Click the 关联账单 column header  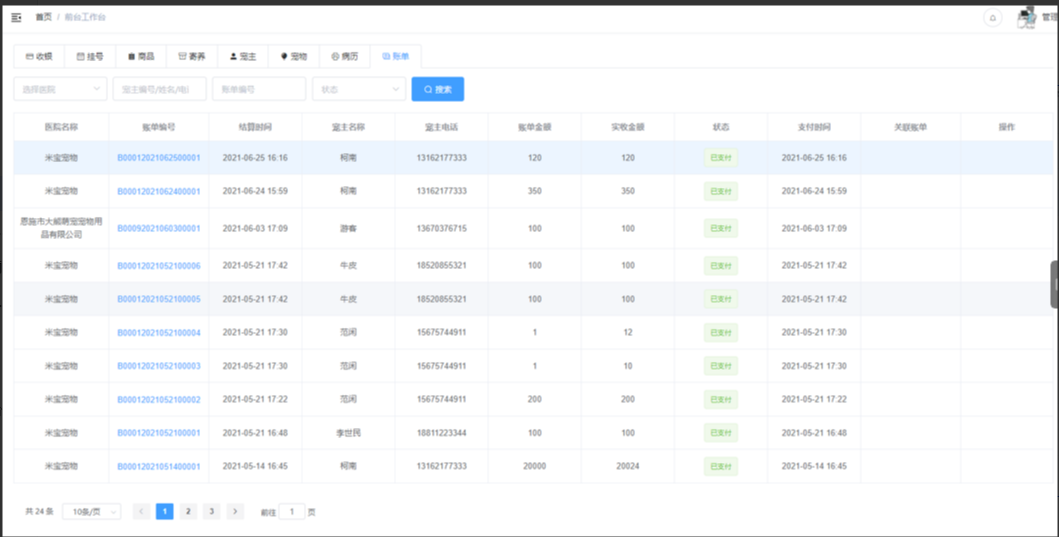pyautogui.click(x=910, y=127)
